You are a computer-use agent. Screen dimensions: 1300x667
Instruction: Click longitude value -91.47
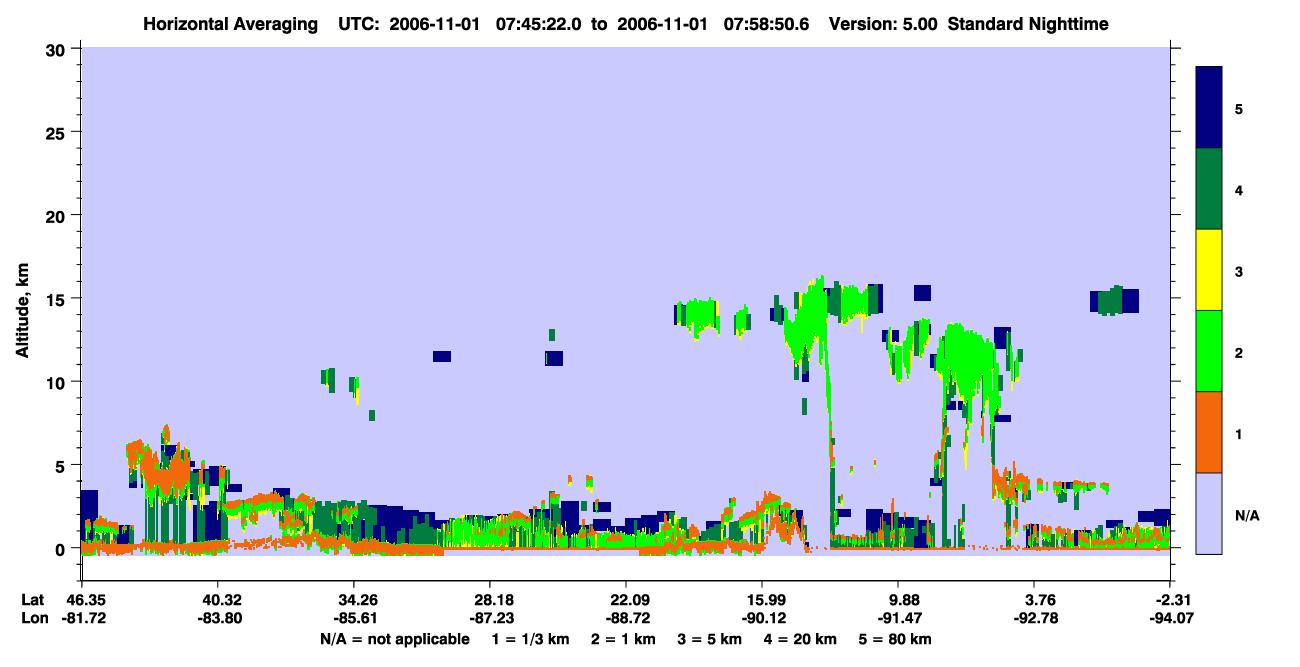898,618
